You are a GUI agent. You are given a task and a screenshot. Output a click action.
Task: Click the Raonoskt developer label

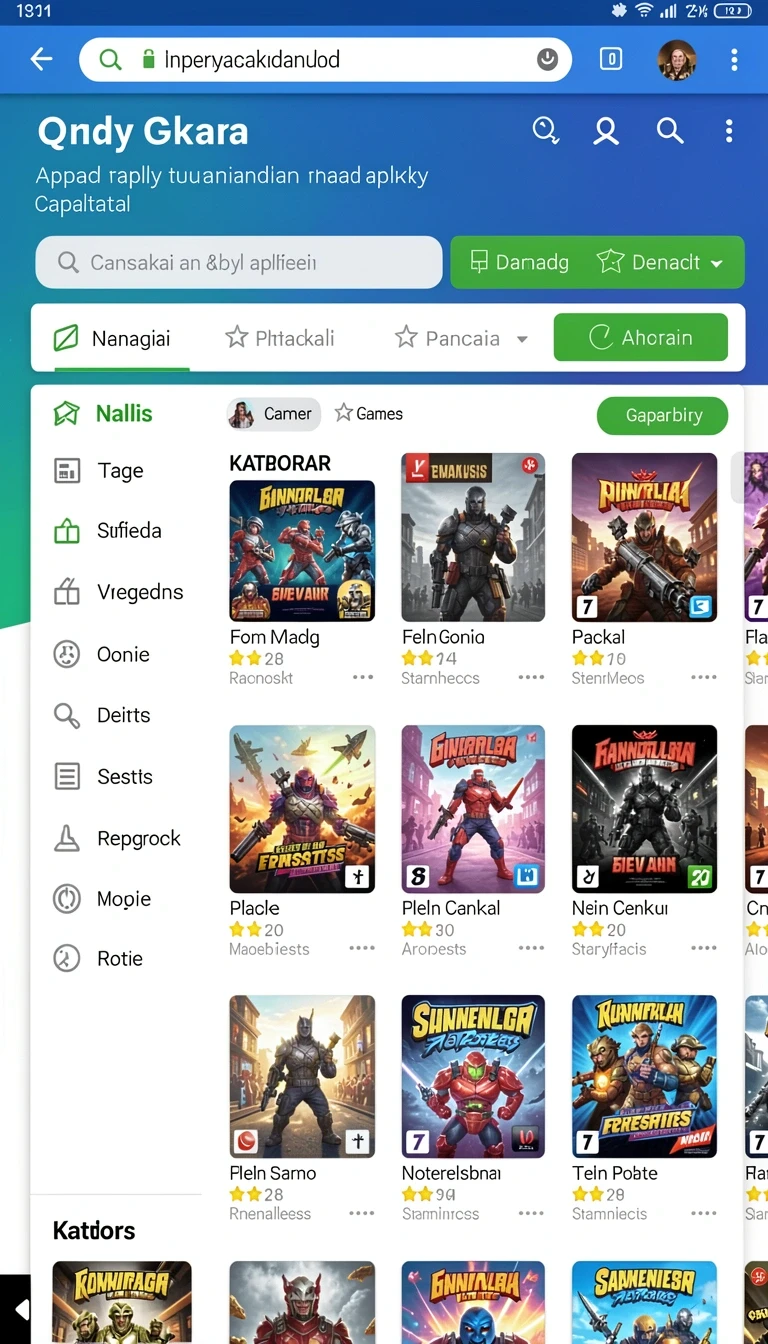(261, 678)
